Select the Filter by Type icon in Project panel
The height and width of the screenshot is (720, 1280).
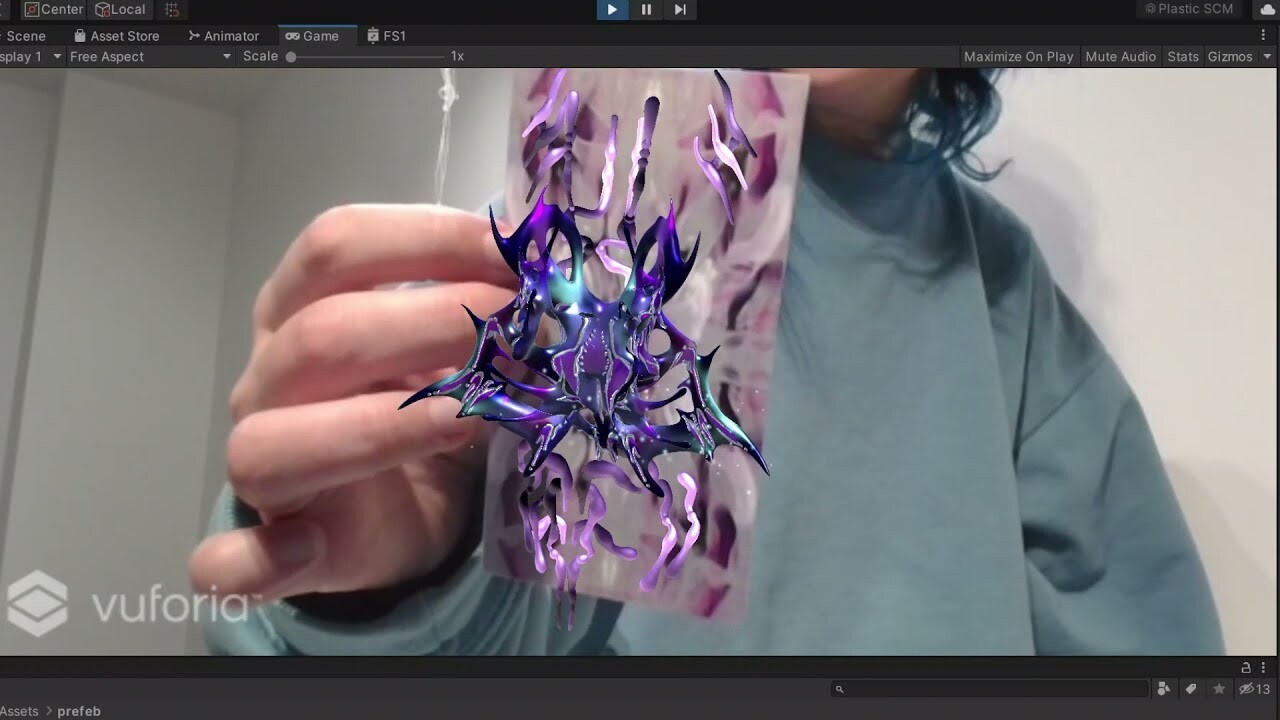tap(1163, 688)
